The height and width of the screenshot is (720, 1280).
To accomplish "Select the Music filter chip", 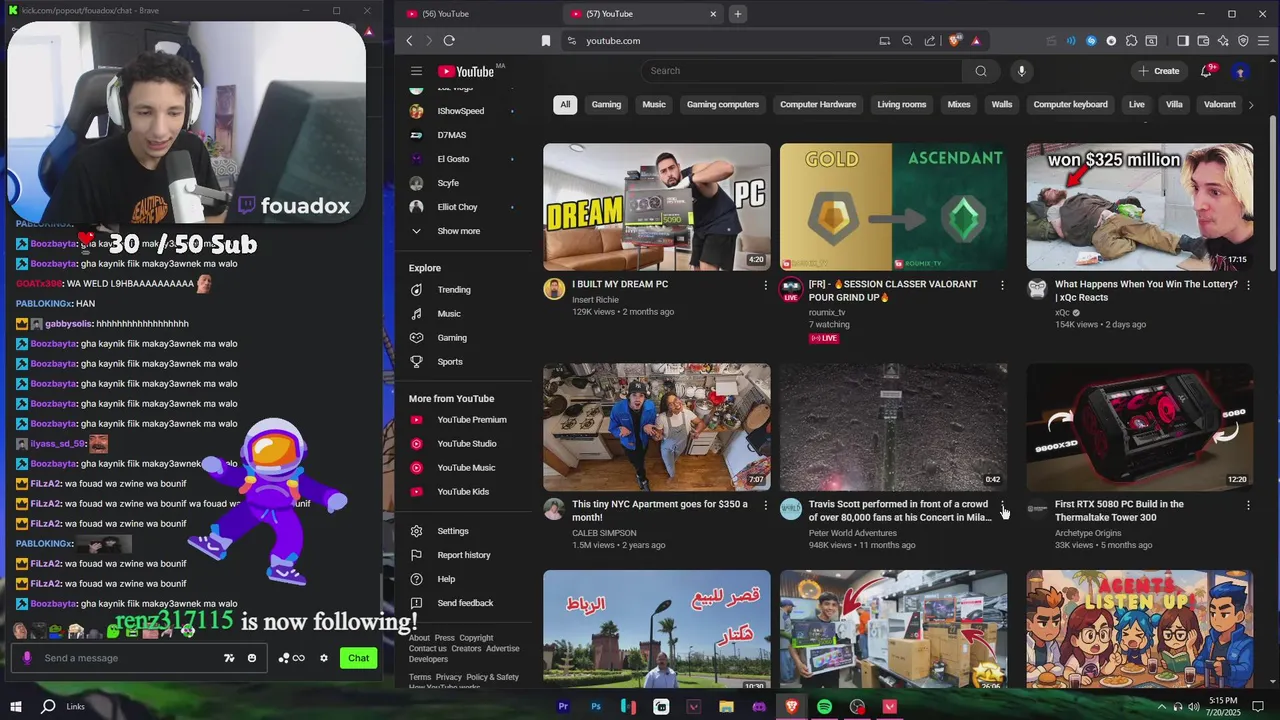I will click(654, 104).
